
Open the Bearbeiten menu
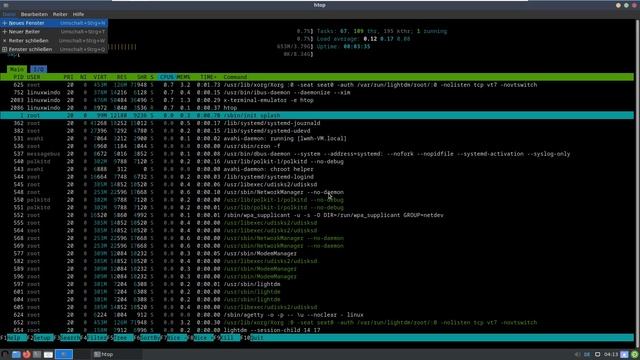[34, 14]
